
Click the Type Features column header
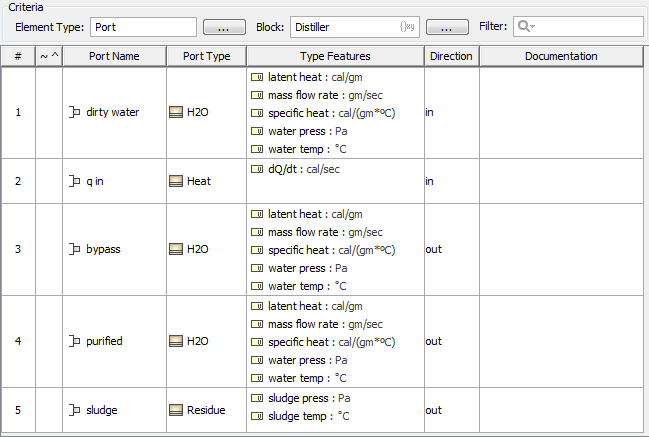click(x=335, y=56)
